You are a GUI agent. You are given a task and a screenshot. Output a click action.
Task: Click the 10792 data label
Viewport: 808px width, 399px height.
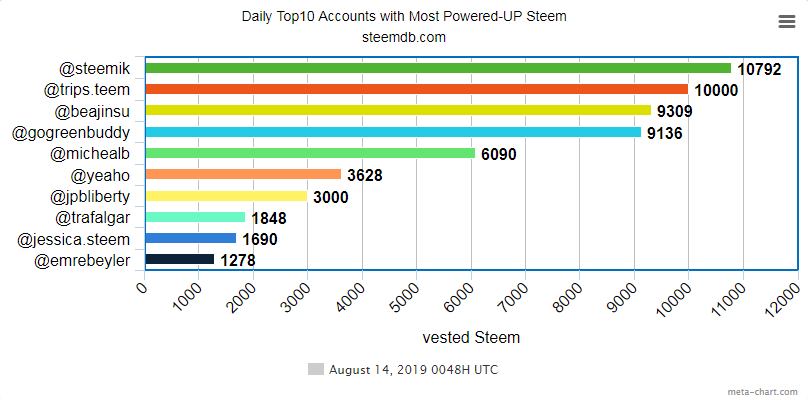[x=760, y=69]
